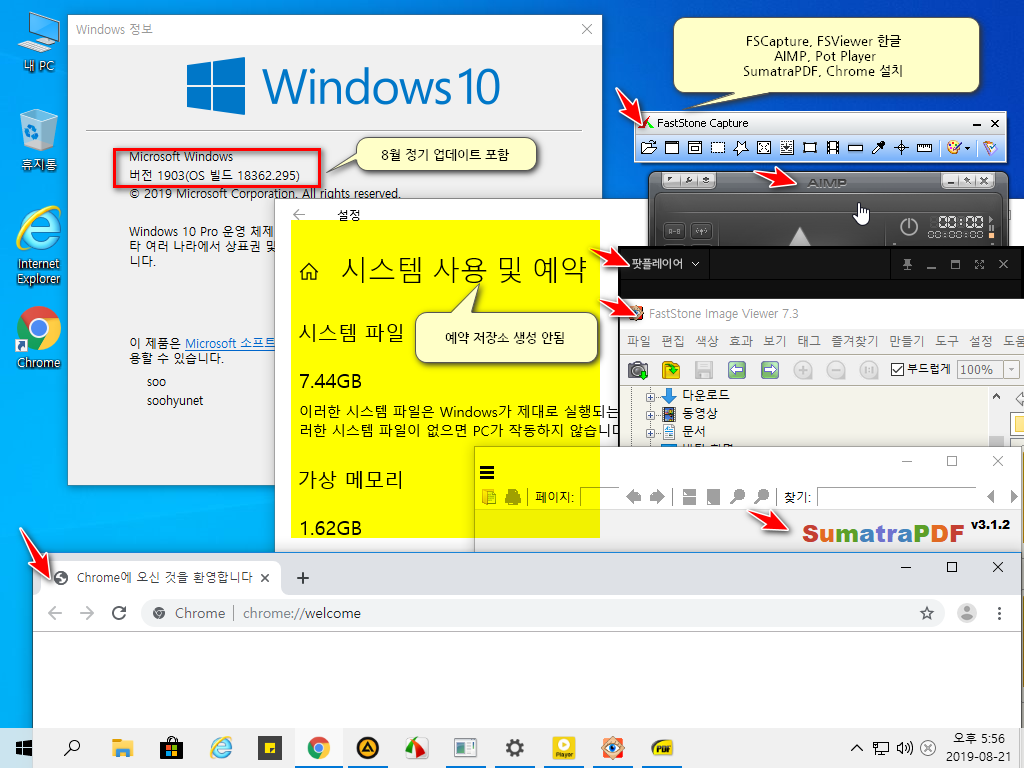Capture full screen in FastStone Capture
Screen dimensions: 1024x768
coord(763,148)
